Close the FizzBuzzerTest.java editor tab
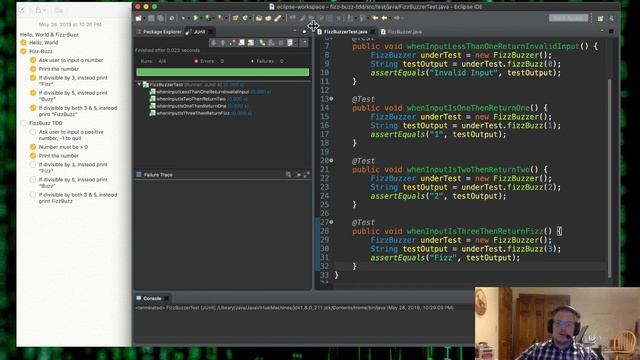Viewport: 640px width, 360px height. point(373,31)
